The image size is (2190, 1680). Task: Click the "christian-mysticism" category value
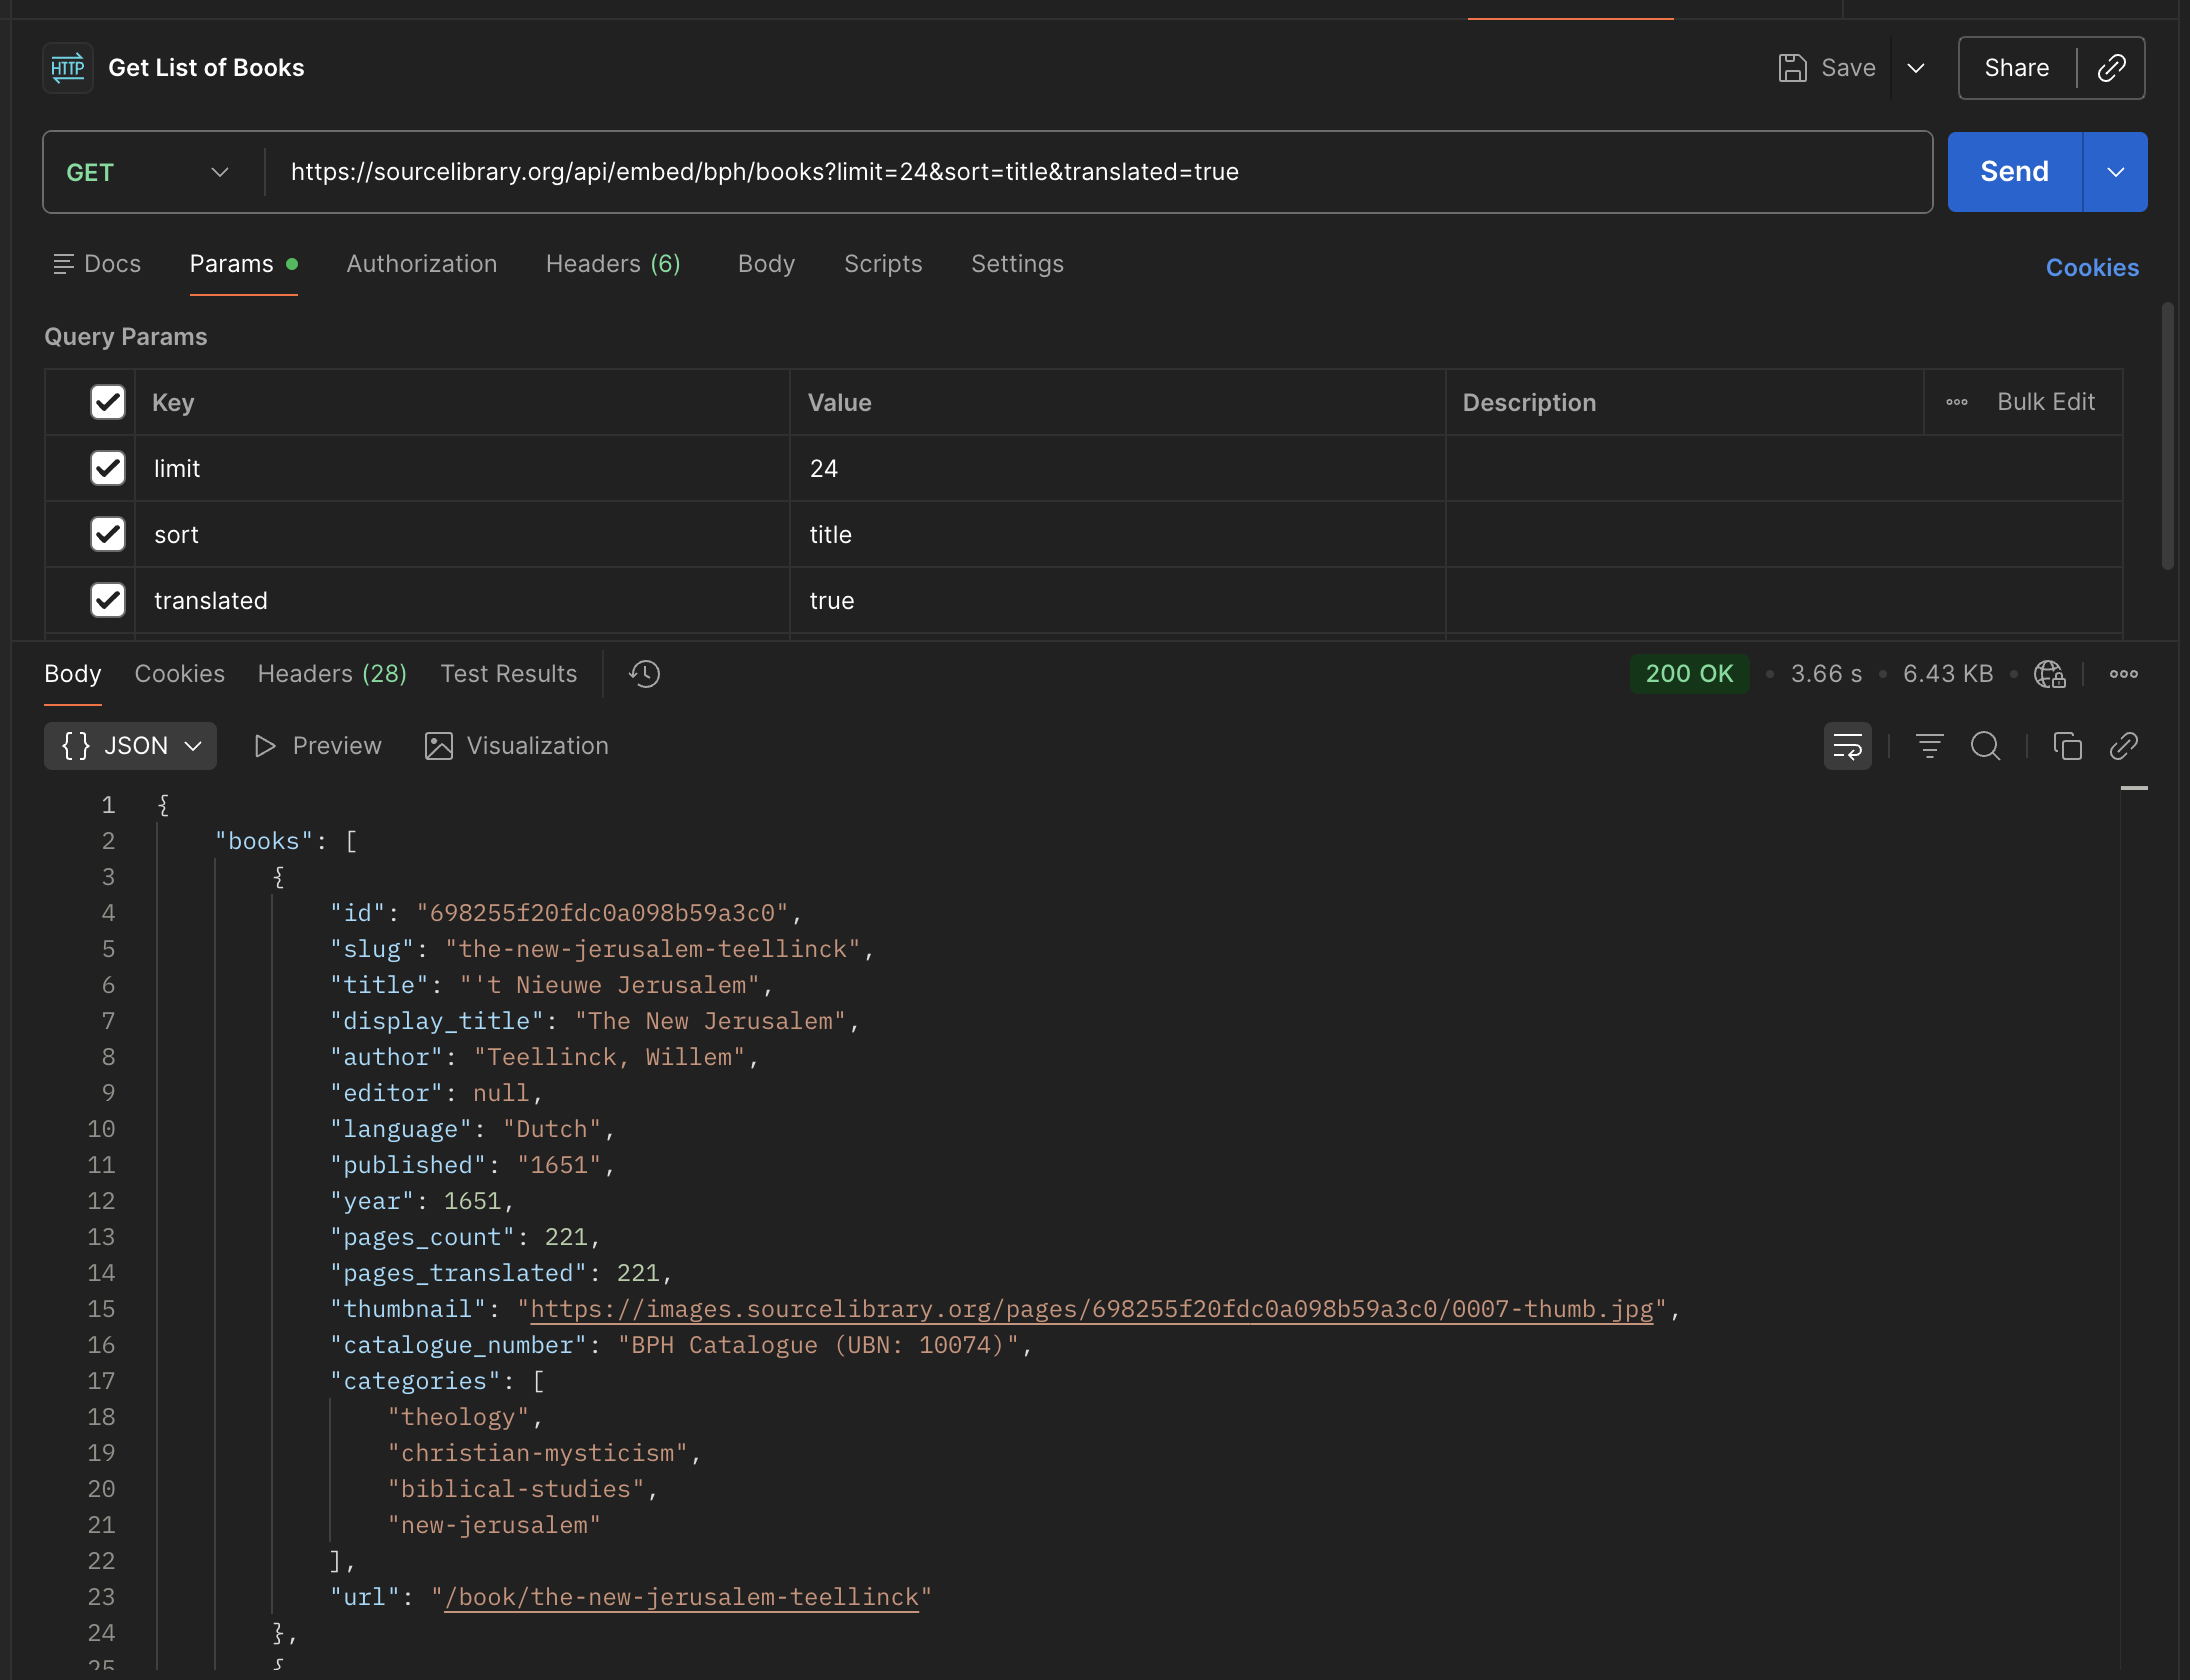(x=538, y=1453)
